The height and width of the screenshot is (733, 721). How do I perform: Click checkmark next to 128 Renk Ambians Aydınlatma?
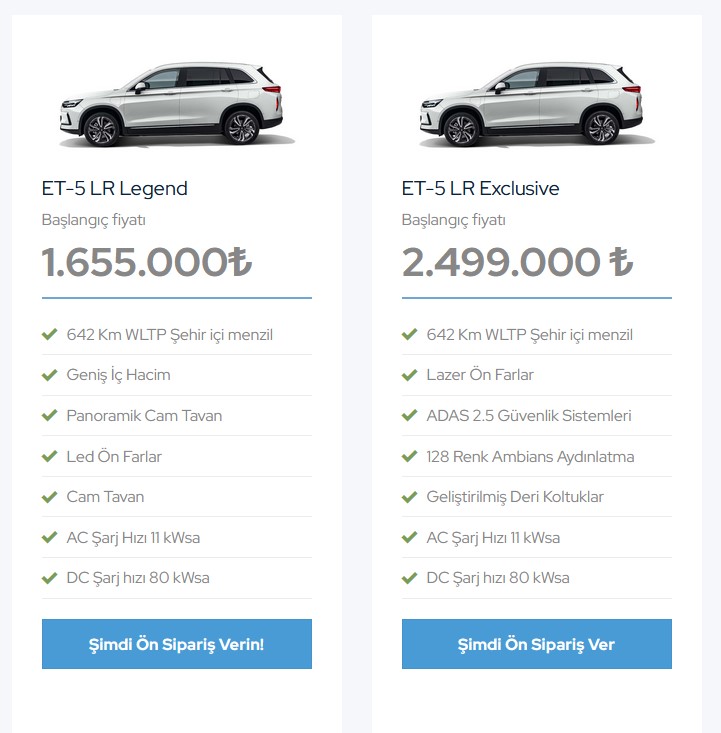pyautogui.click(x=409, y=457)
